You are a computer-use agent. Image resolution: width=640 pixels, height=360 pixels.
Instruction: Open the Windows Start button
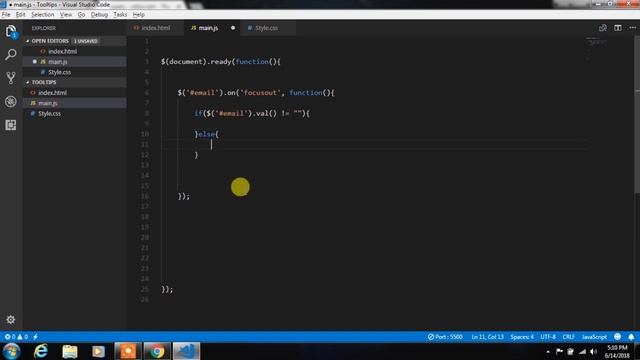click(11, 351)
